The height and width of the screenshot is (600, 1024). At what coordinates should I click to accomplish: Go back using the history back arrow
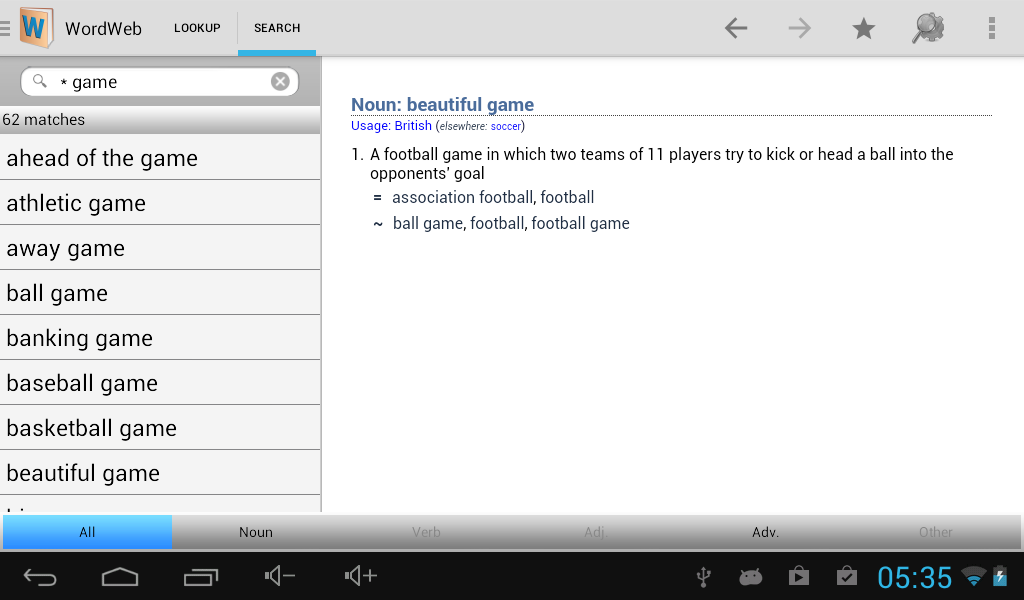click(x=735, y=28)
